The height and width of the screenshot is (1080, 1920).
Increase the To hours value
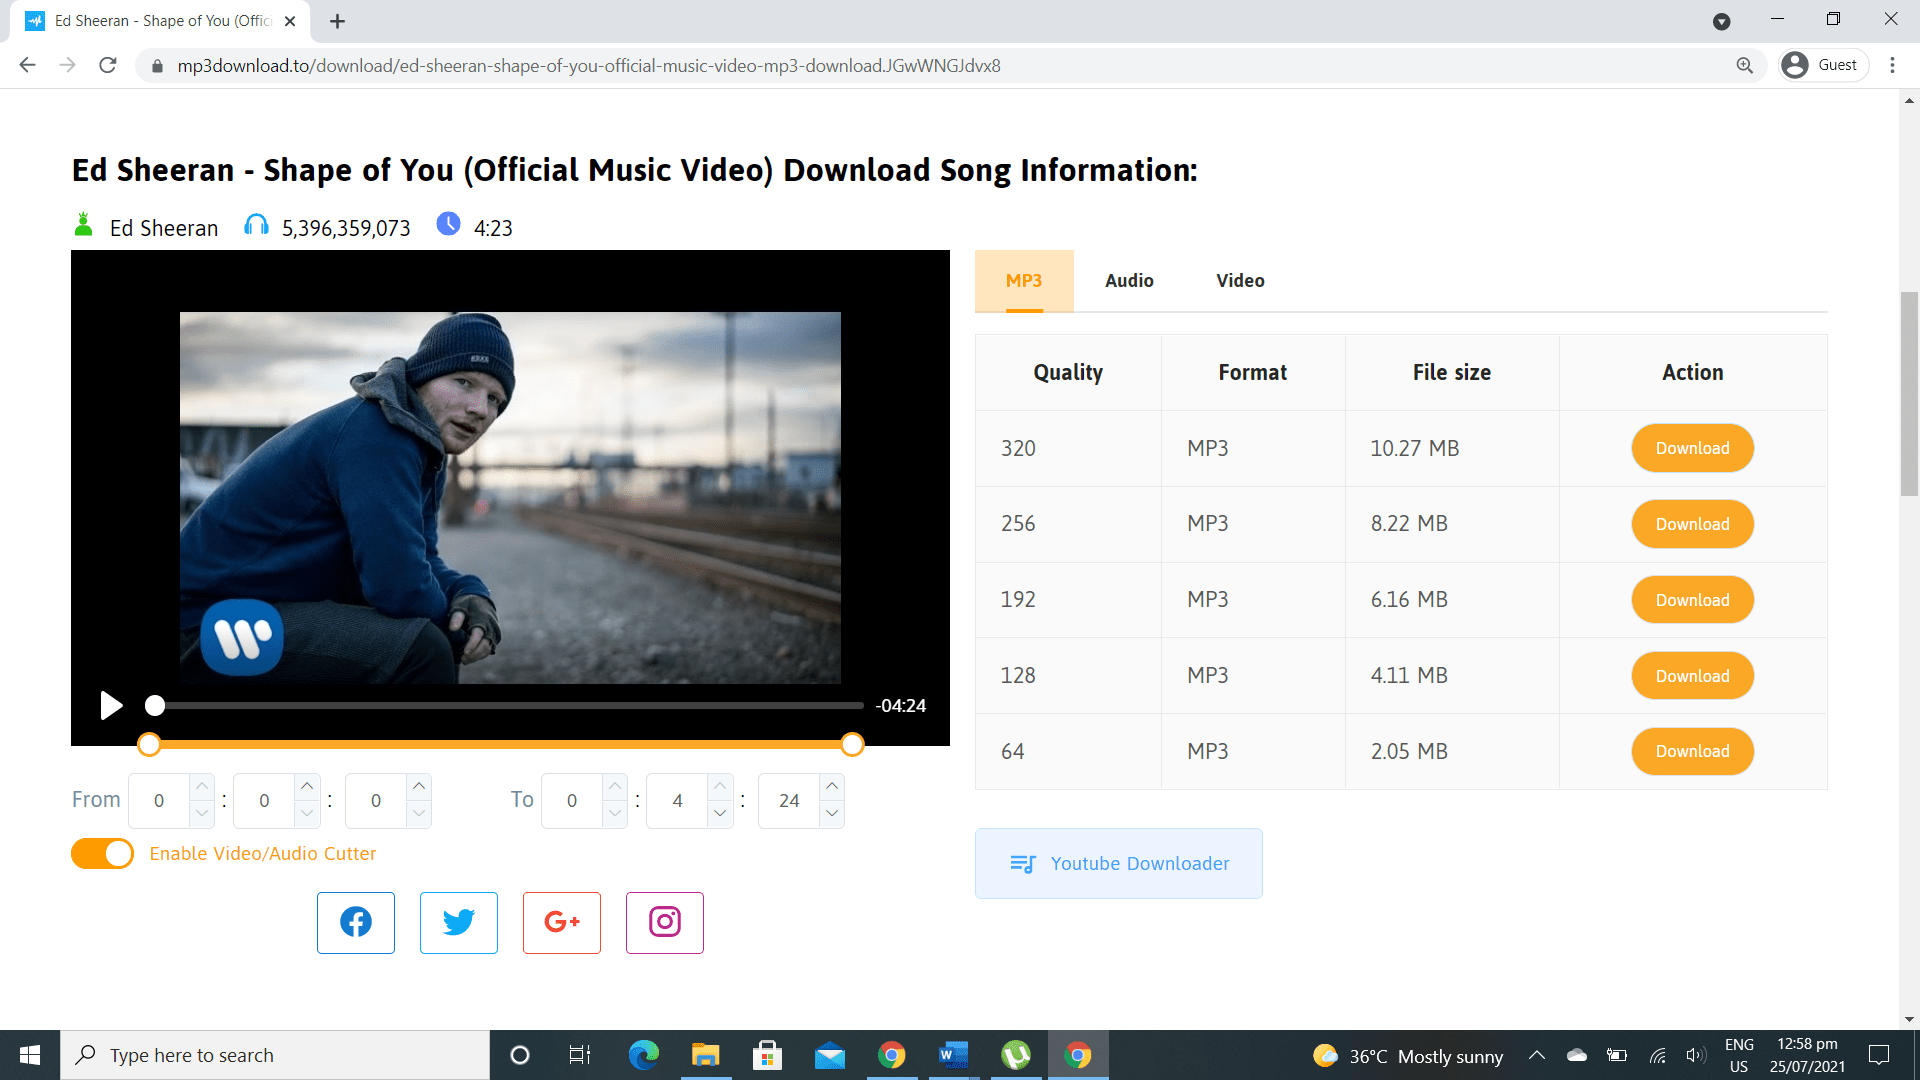[615, 787]
